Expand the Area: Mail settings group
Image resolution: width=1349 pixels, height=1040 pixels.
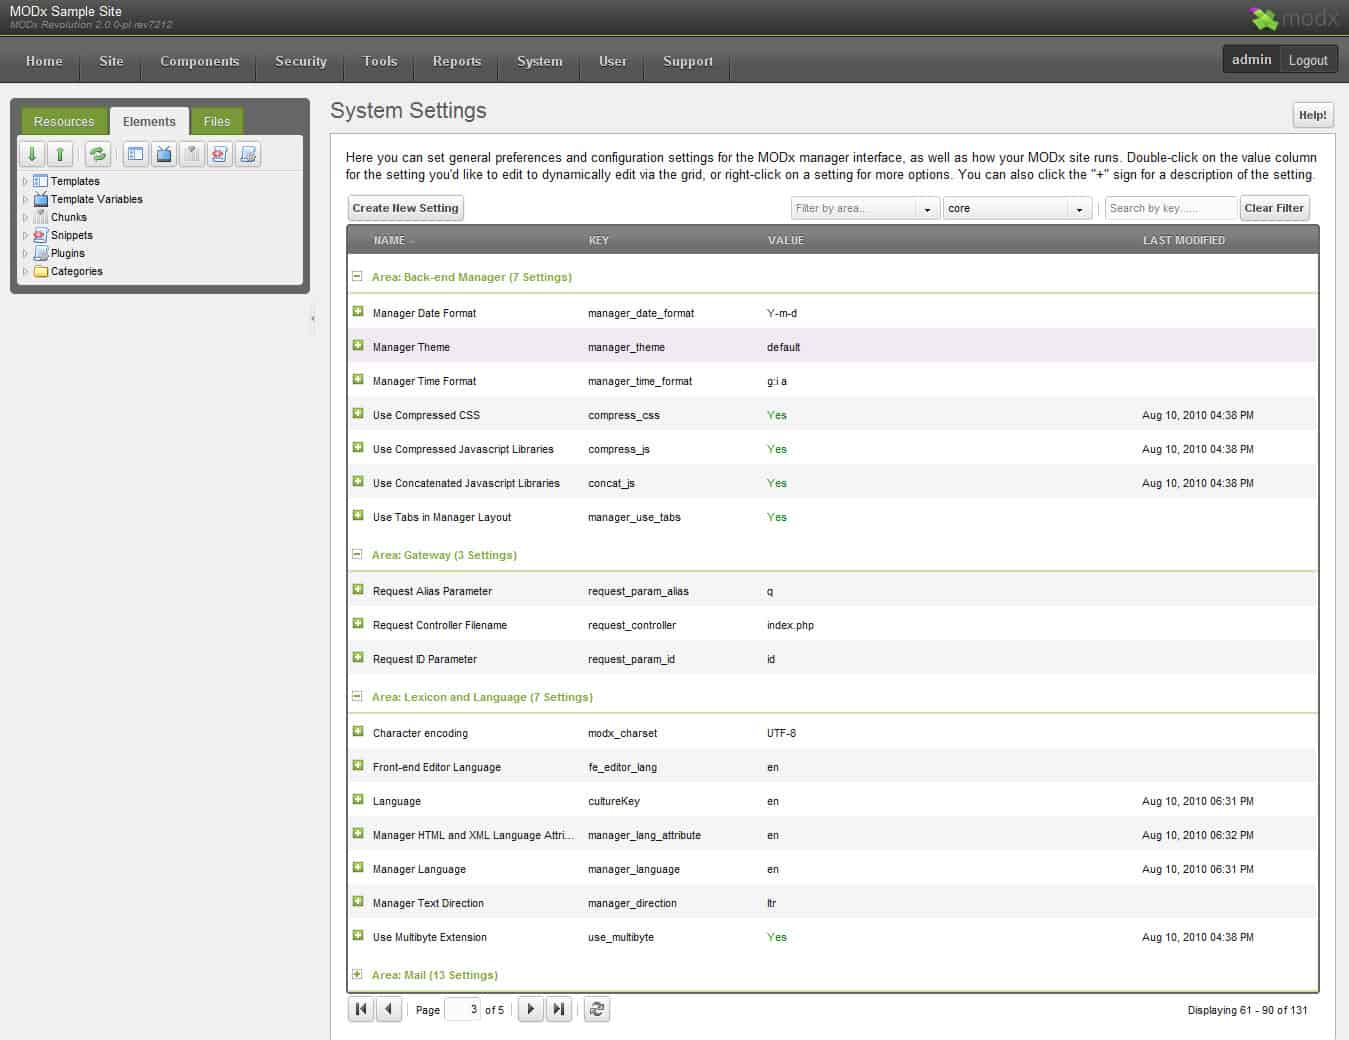tap(357, 974)
